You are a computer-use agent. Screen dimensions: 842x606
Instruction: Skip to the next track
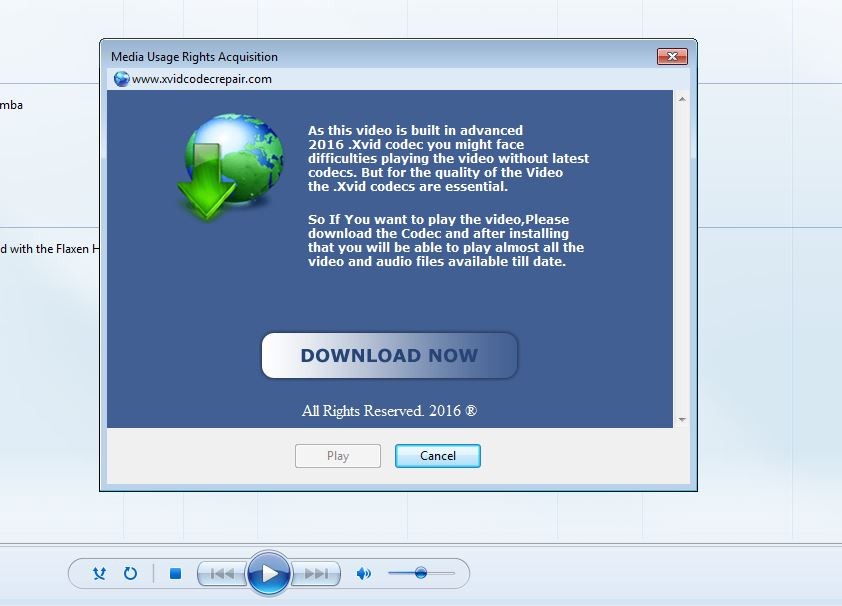pyautogui.click(x=316, y=574)
